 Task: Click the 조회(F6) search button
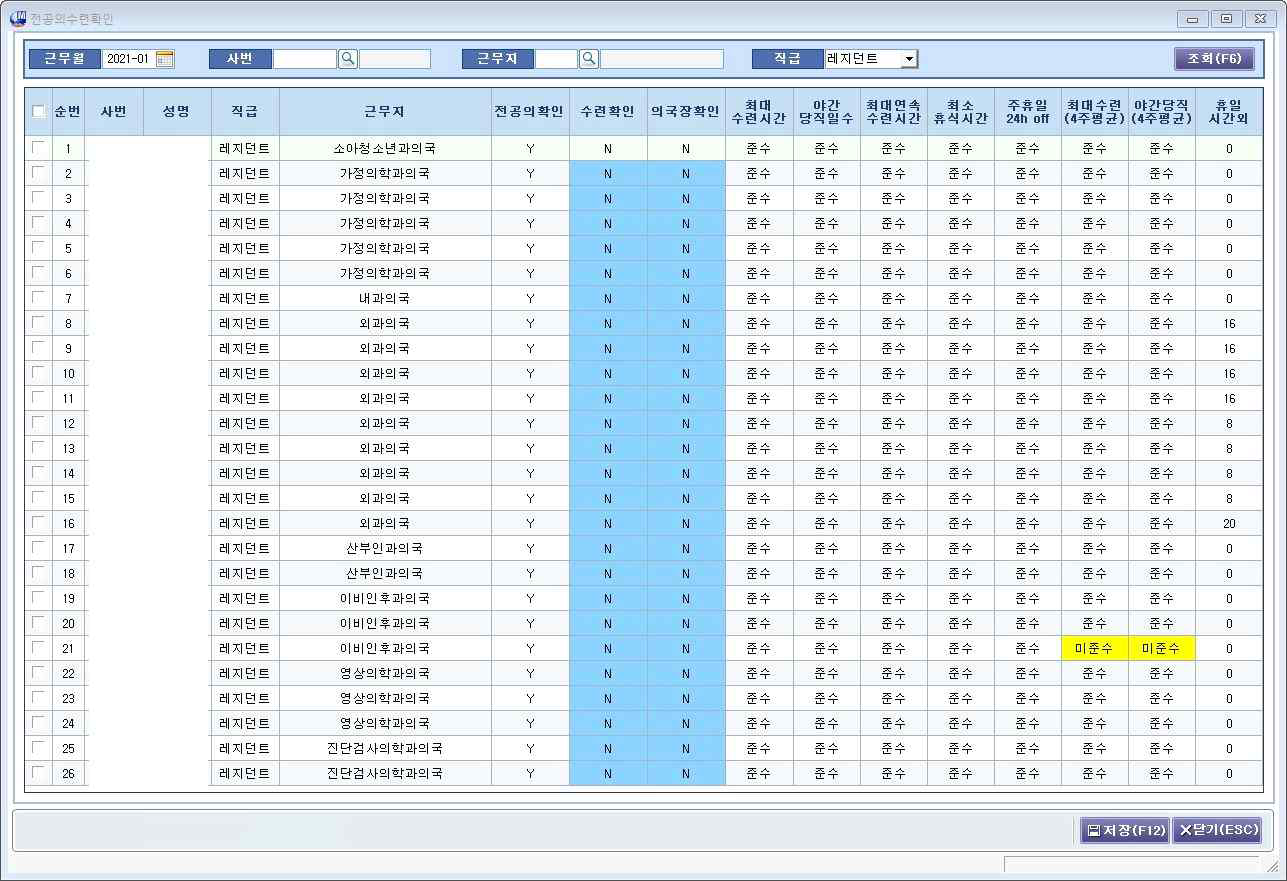point(1214,59)
